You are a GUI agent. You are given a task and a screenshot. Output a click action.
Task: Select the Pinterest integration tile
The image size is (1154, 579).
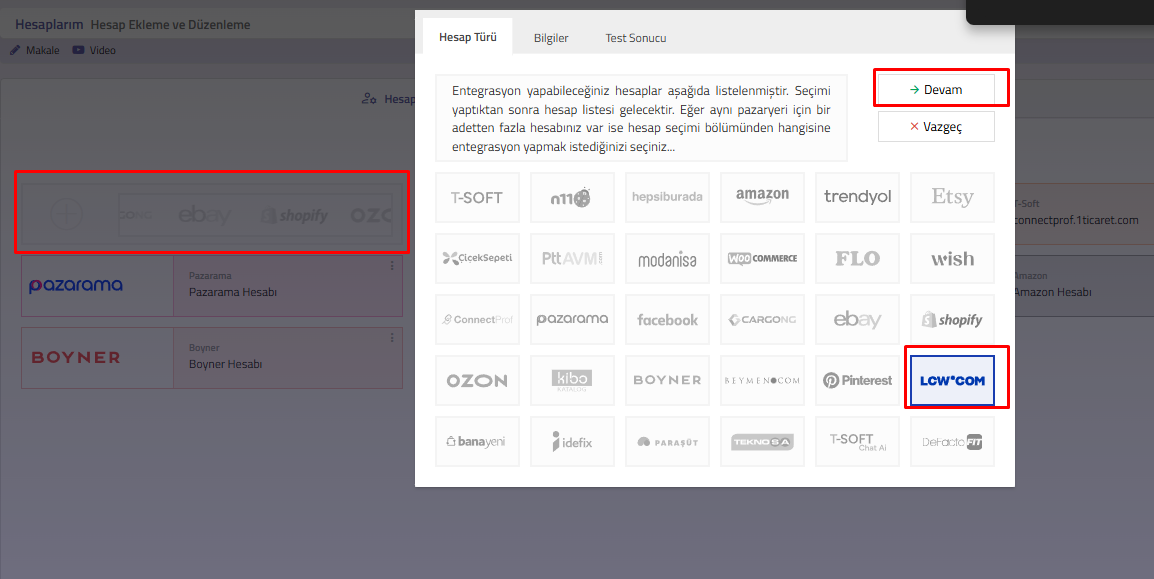(857, 380)
